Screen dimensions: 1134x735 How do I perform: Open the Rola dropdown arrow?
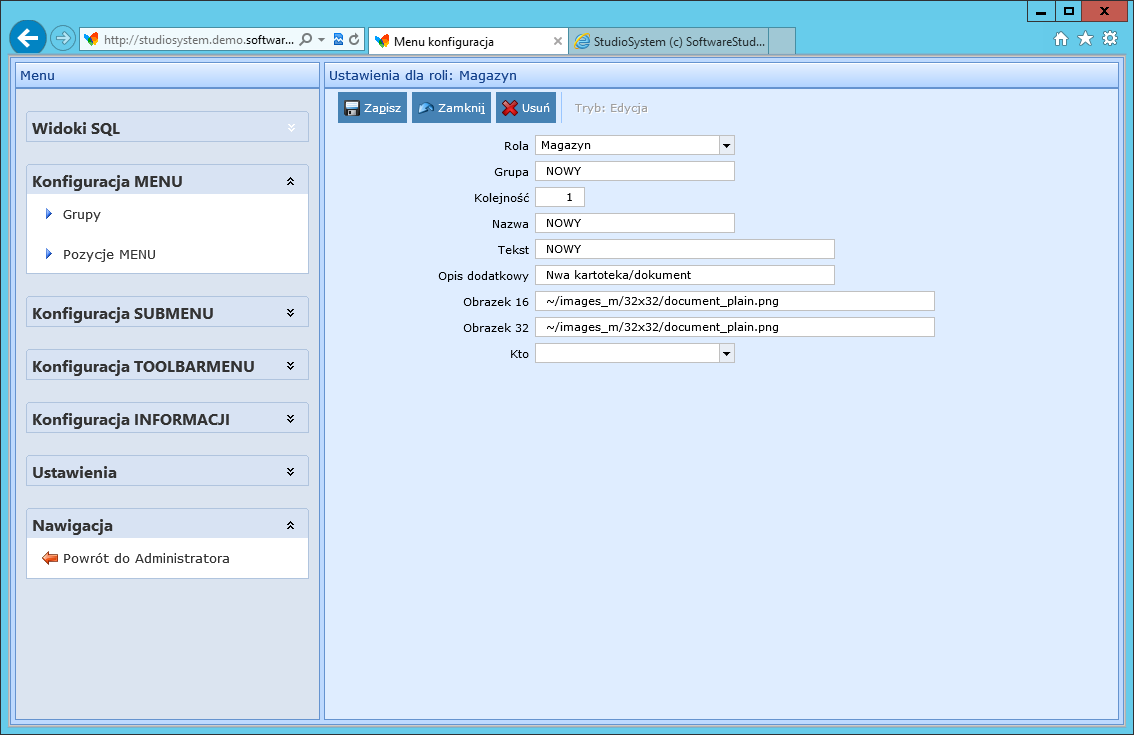coord(727,145)
